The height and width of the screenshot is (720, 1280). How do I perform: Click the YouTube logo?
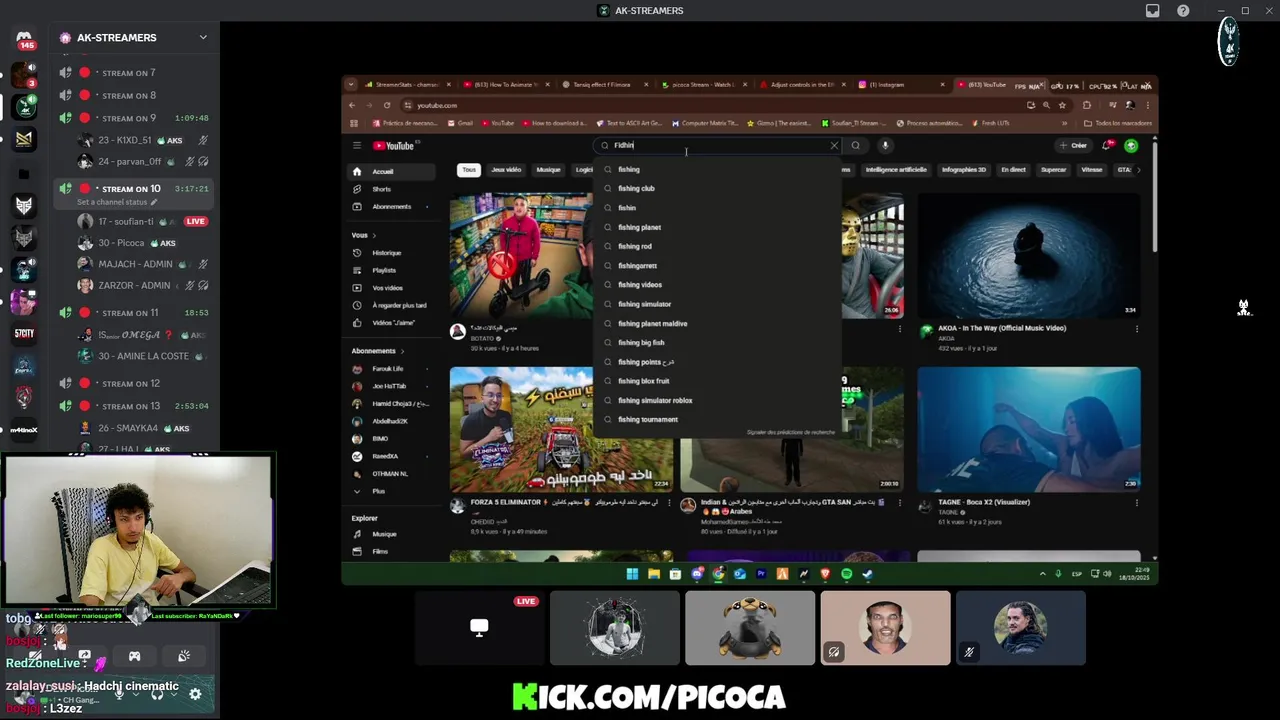pos(394,146)
